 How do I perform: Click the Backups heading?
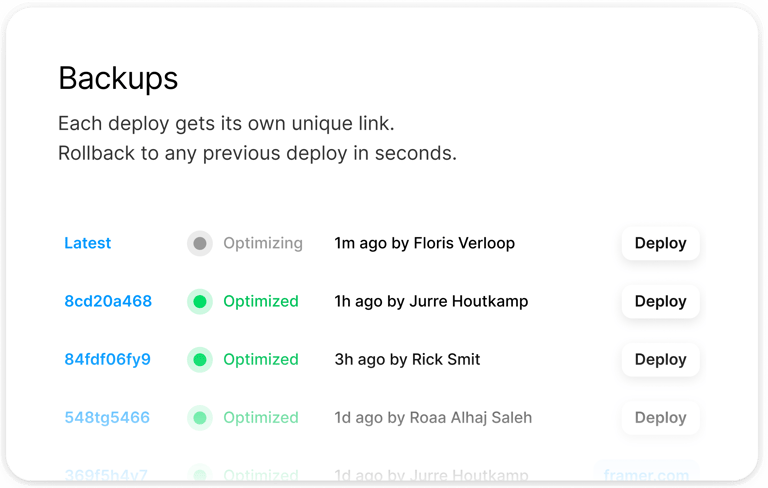click(118, 78)
